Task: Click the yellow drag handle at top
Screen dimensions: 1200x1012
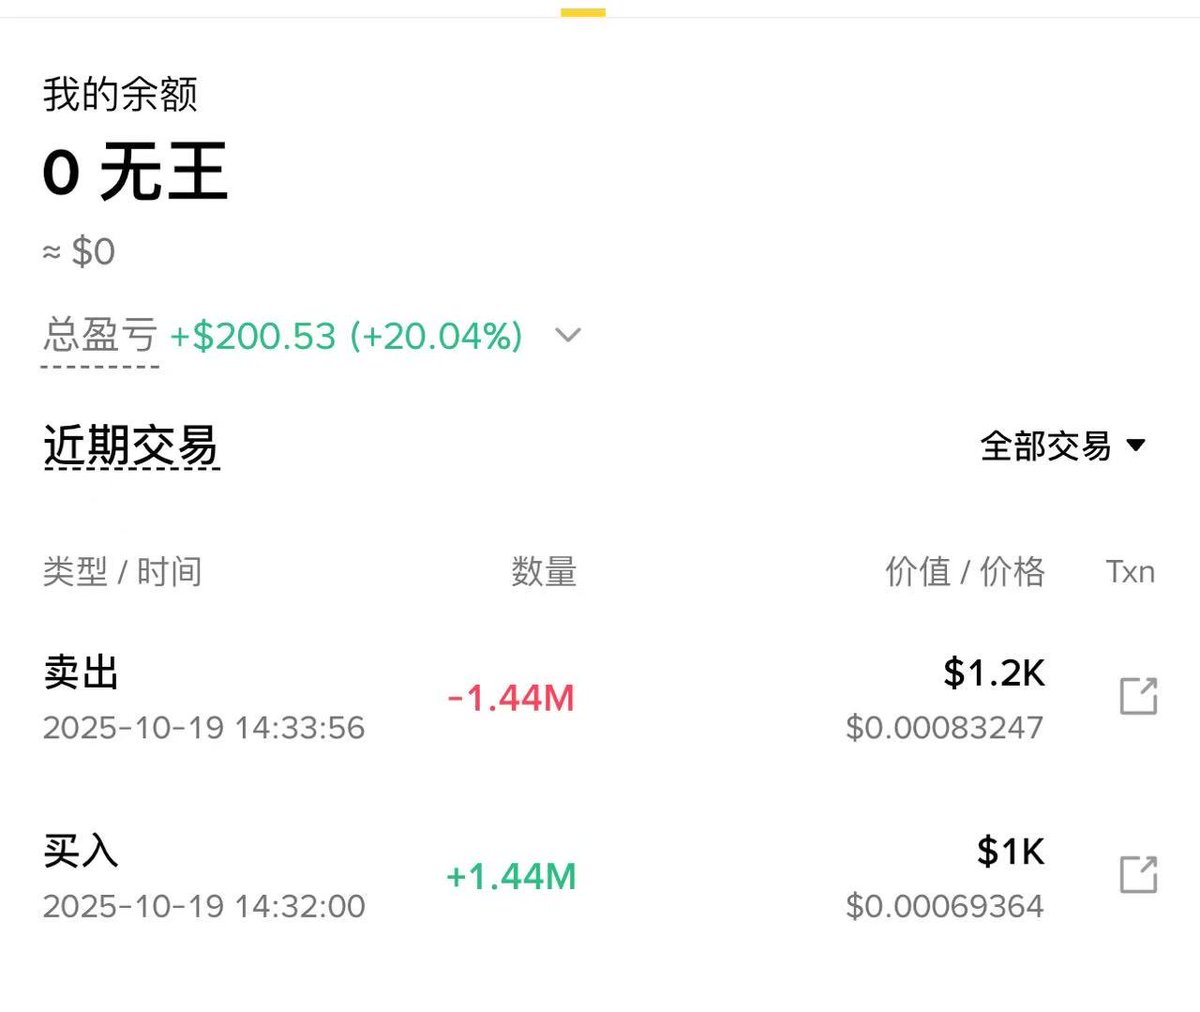Action: coord(583,13)
